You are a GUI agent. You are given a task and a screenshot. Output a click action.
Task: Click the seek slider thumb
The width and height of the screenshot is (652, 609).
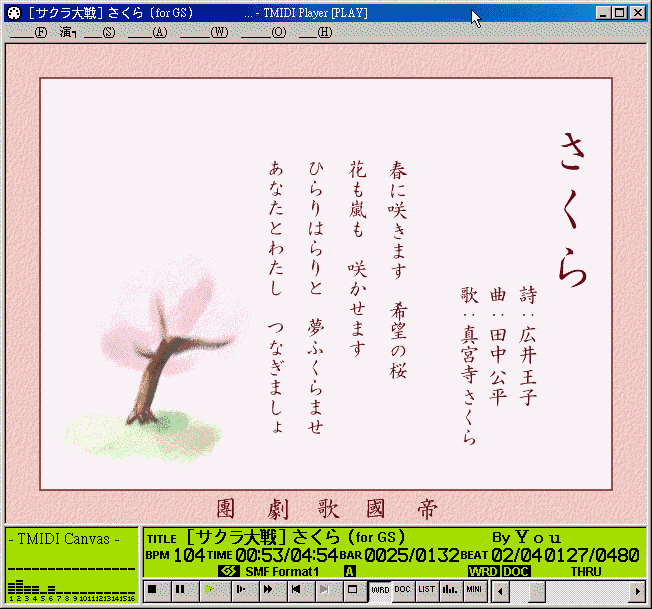tap(537, 591)
